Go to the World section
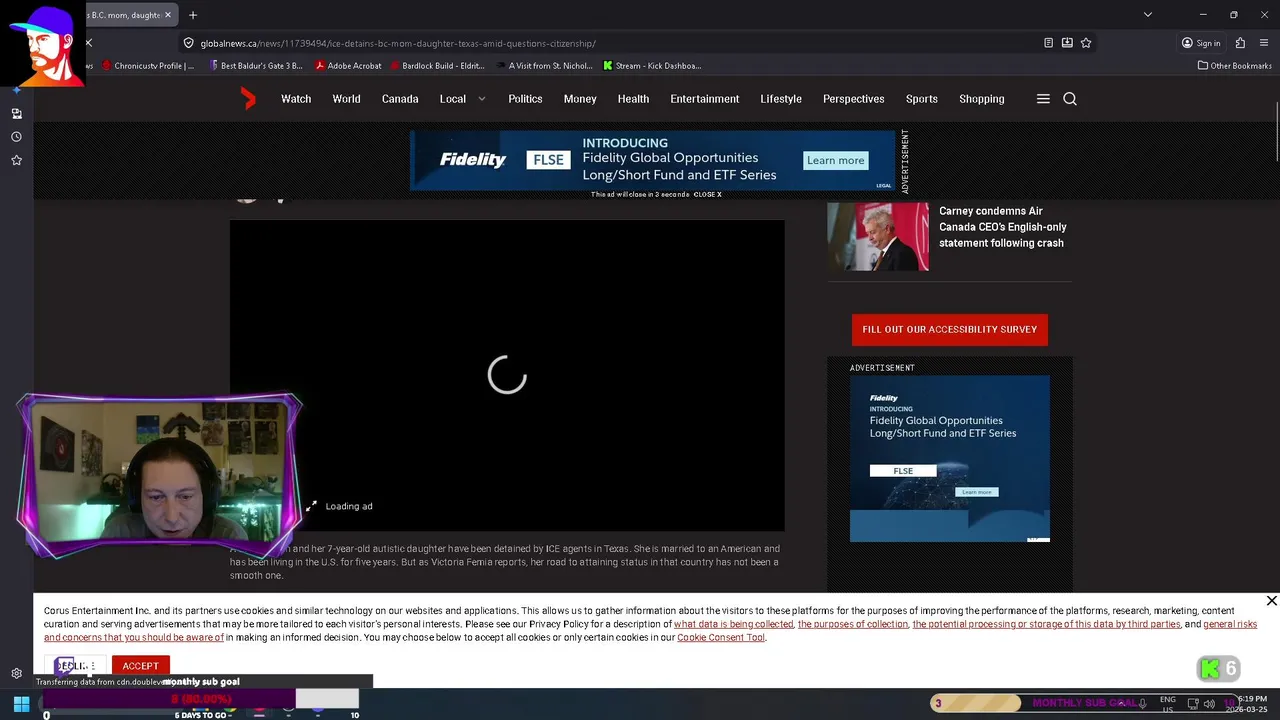The image size is (1280, 720). click(x=346, y=99)
